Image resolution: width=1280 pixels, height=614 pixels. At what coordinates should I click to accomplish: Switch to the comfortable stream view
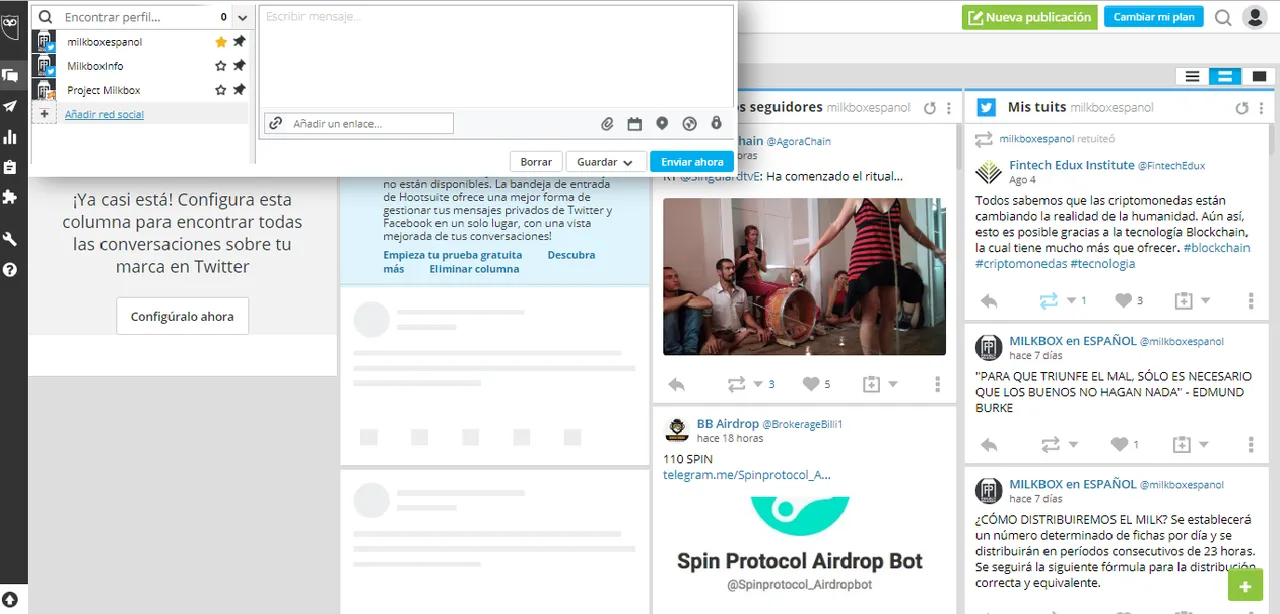(x=1258, y=77)
